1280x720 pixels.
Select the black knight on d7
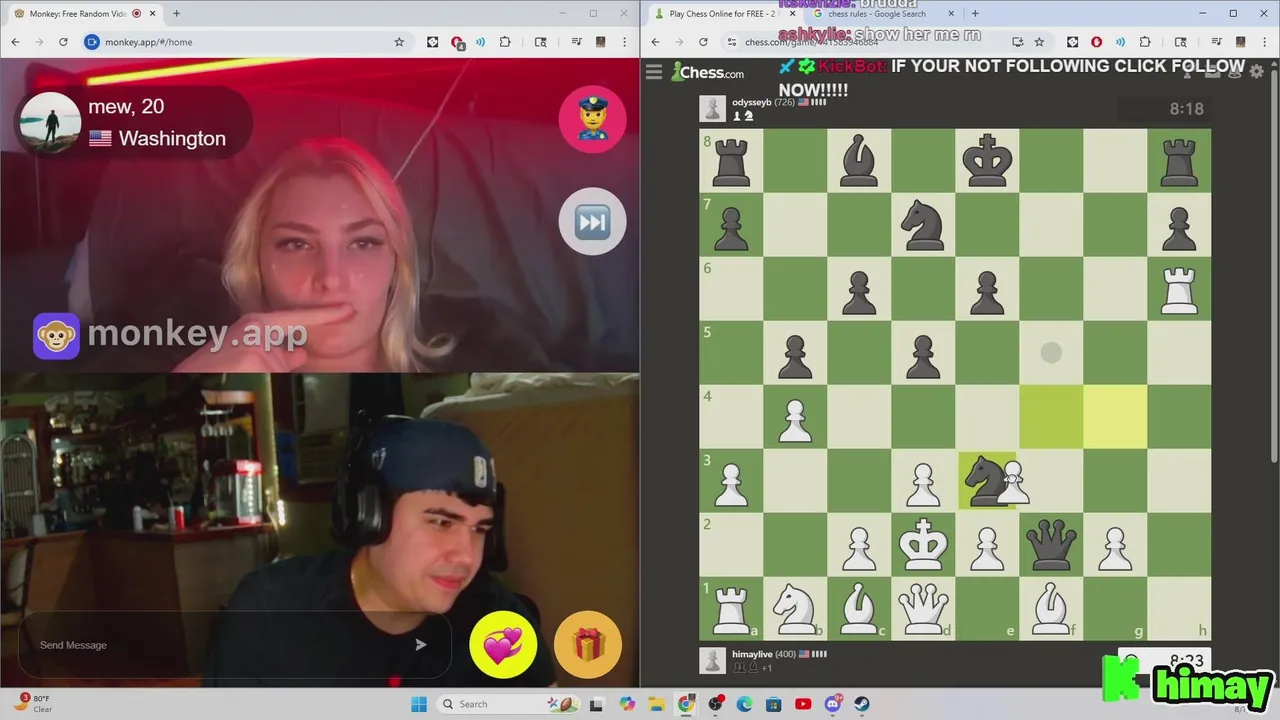(923, 224)
